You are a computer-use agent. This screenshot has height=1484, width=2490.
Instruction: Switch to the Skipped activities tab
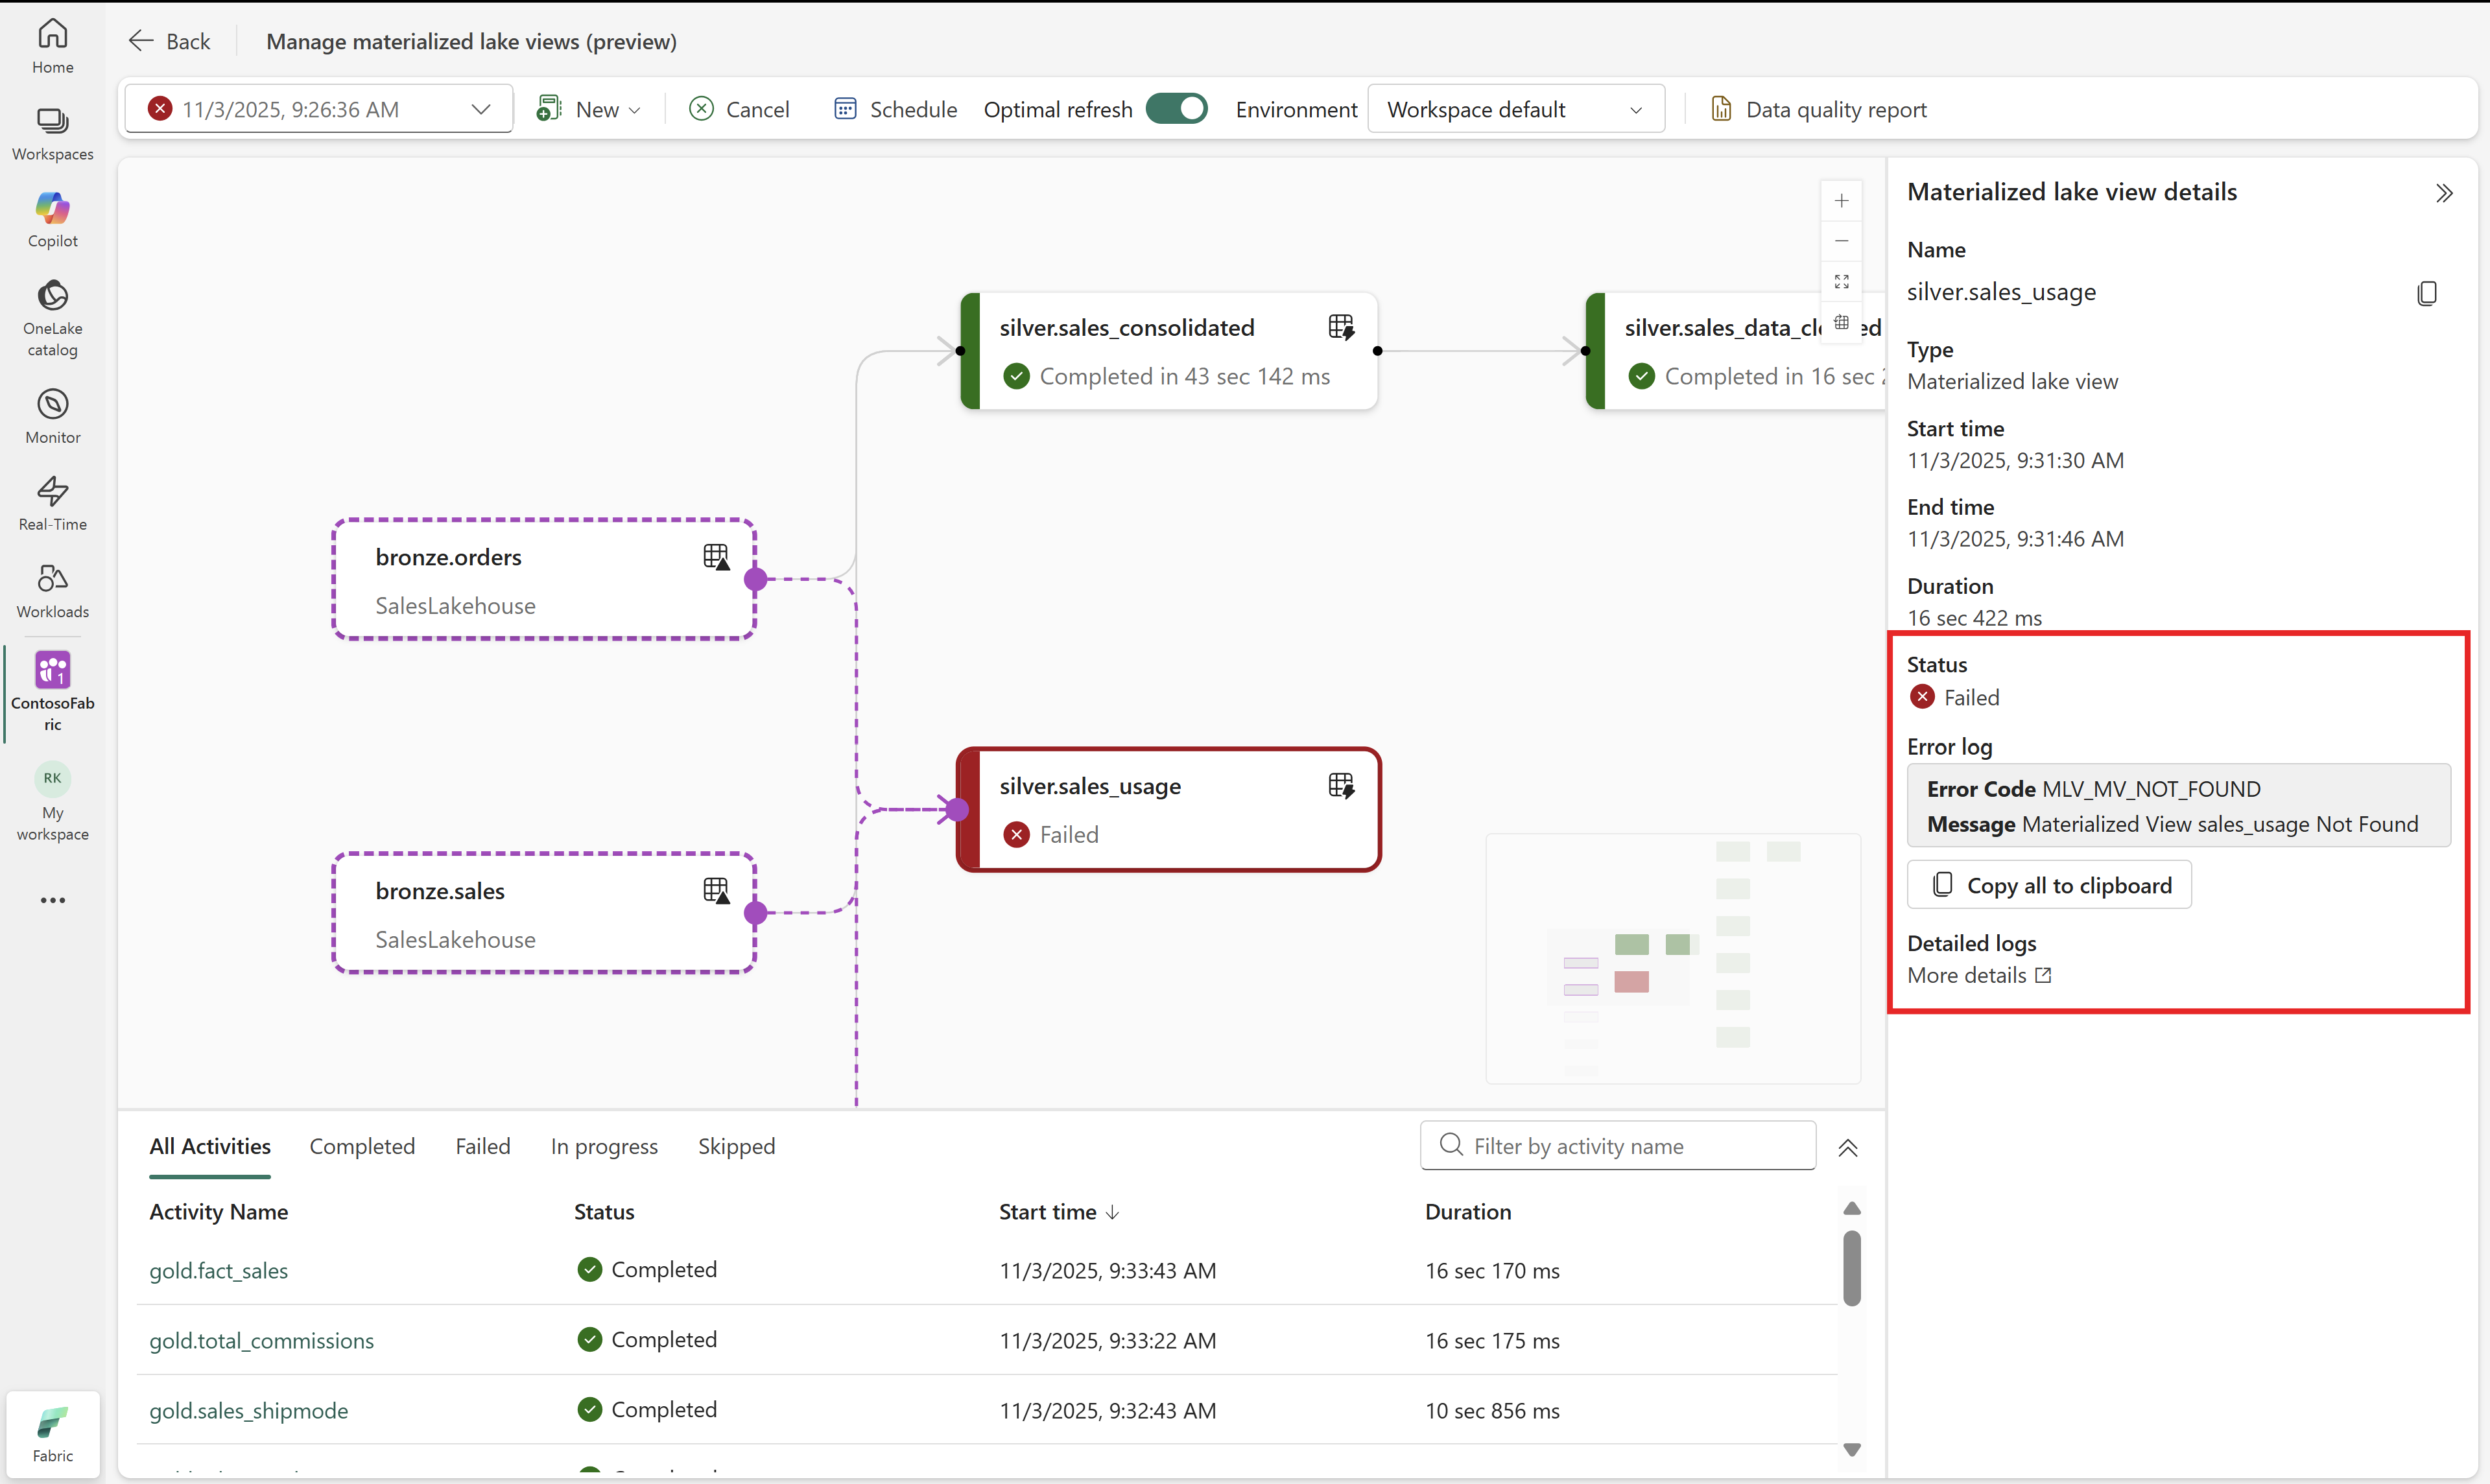(736, 1146)
